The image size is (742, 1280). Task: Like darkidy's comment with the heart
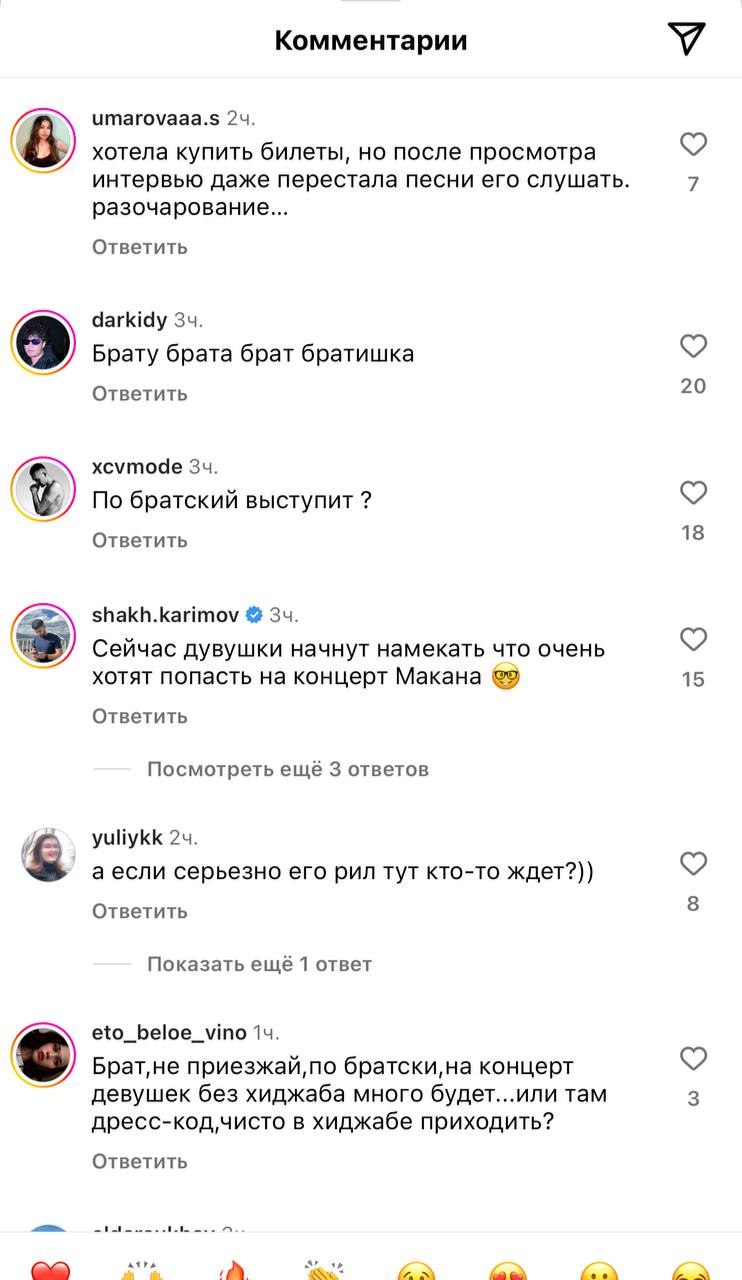point(693,347)
